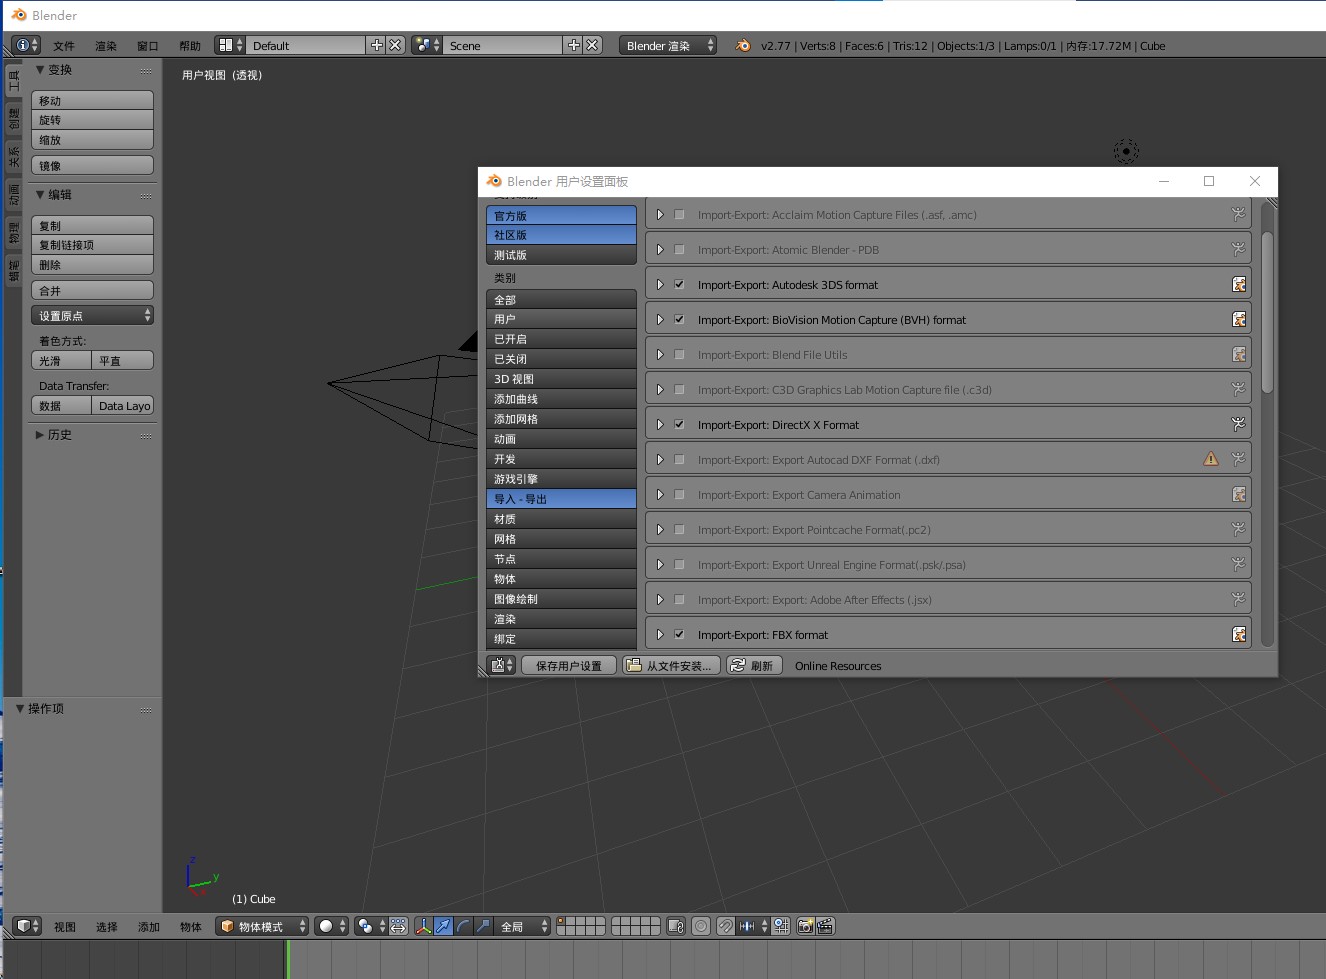Click the Blender logo icon in info header
Screen dimensions: 1326x979
tap(742, 45)
